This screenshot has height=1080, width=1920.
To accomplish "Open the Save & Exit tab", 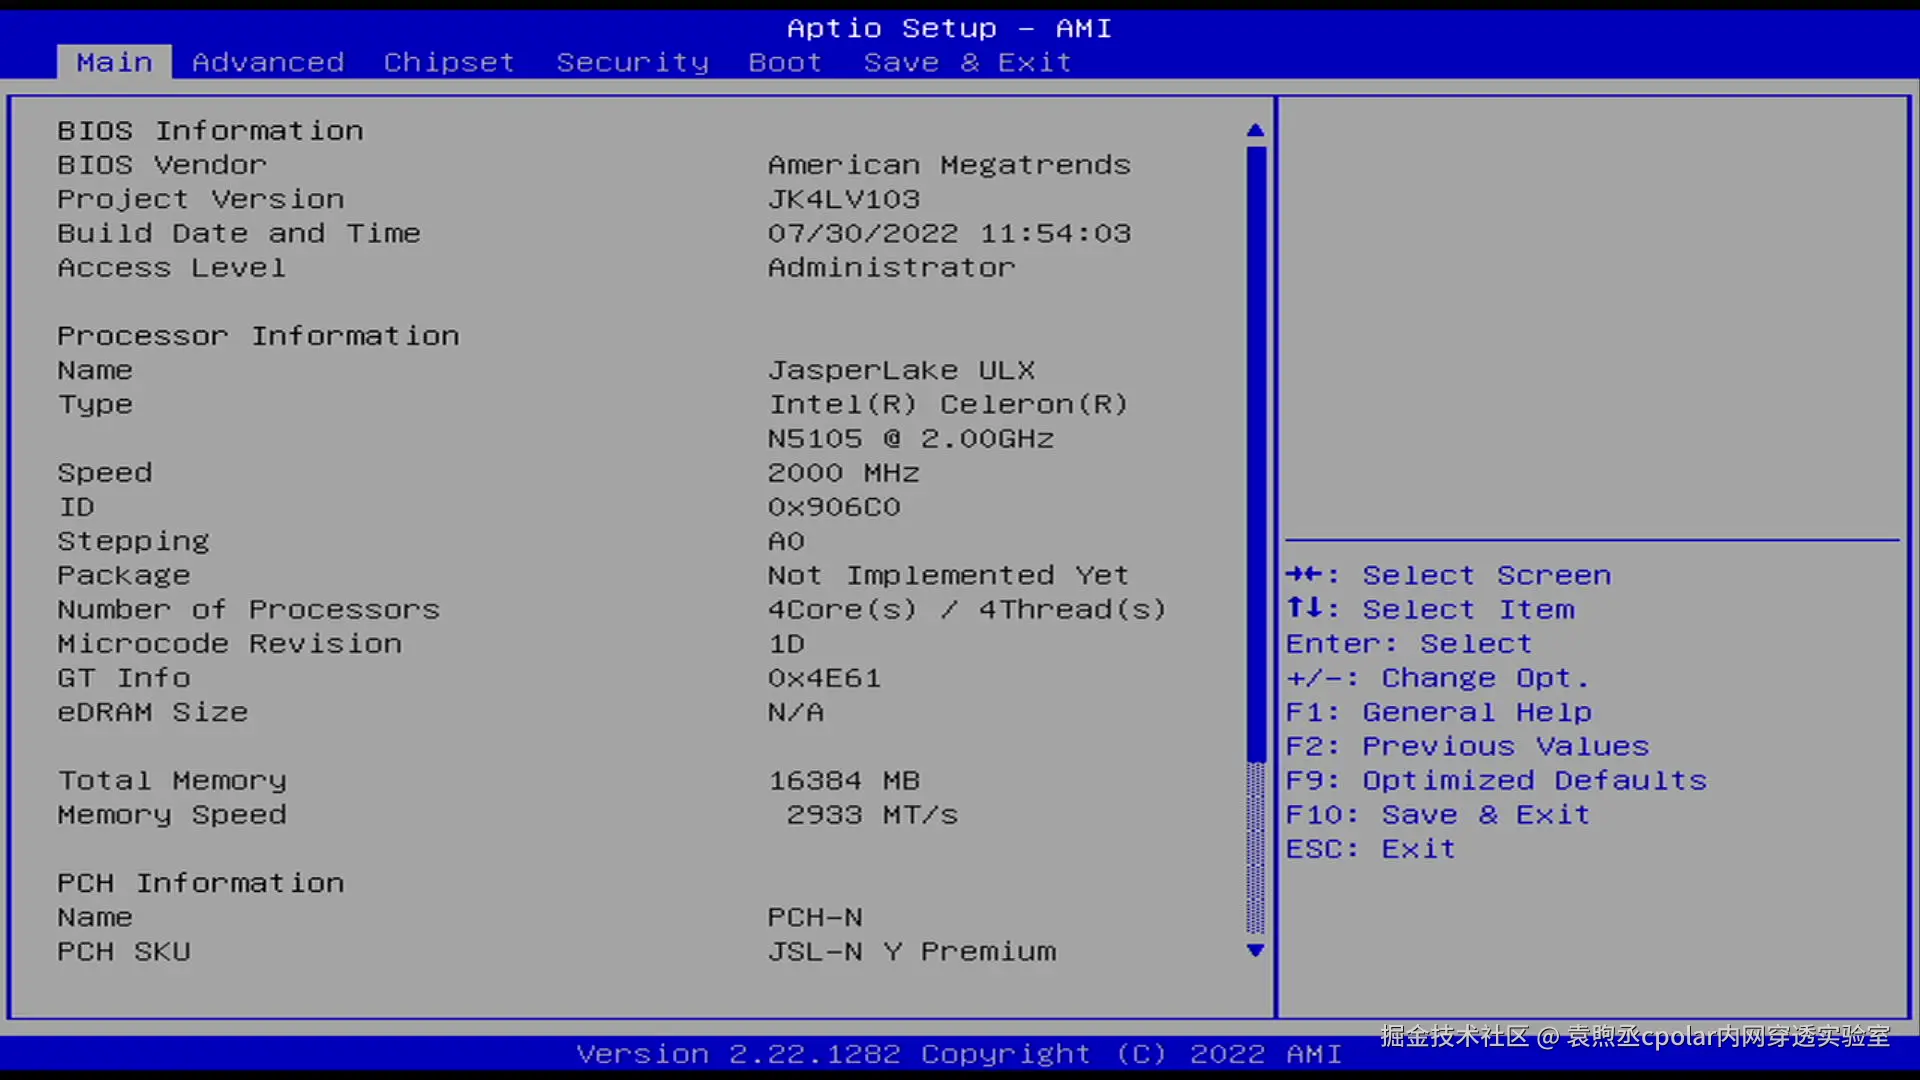I will click(967, 62).
